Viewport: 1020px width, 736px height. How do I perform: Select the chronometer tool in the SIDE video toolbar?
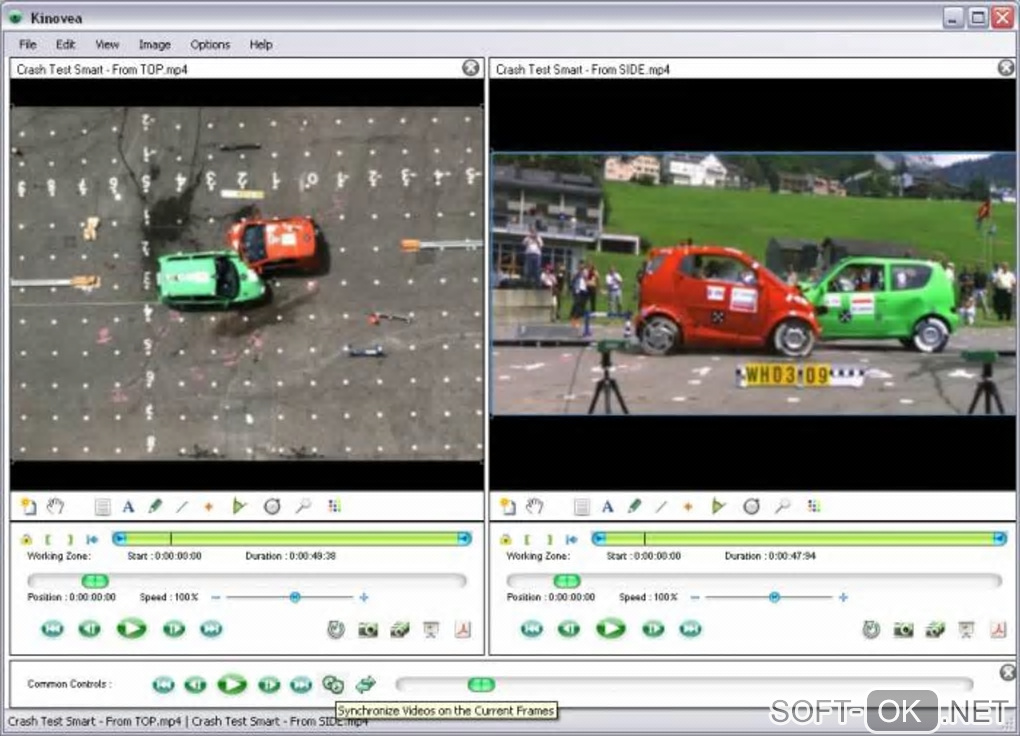pos(751,506)
